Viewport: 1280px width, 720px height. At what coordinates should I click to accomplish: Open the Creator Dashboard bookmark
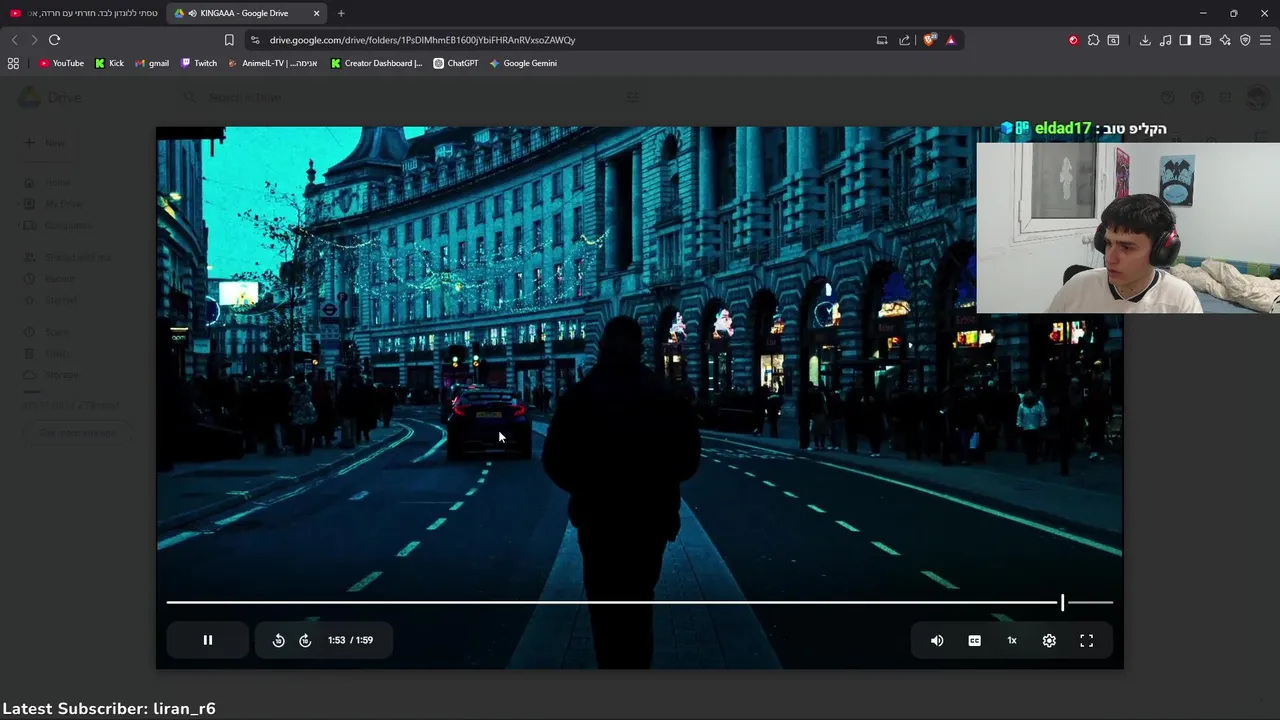click(376, 63)
